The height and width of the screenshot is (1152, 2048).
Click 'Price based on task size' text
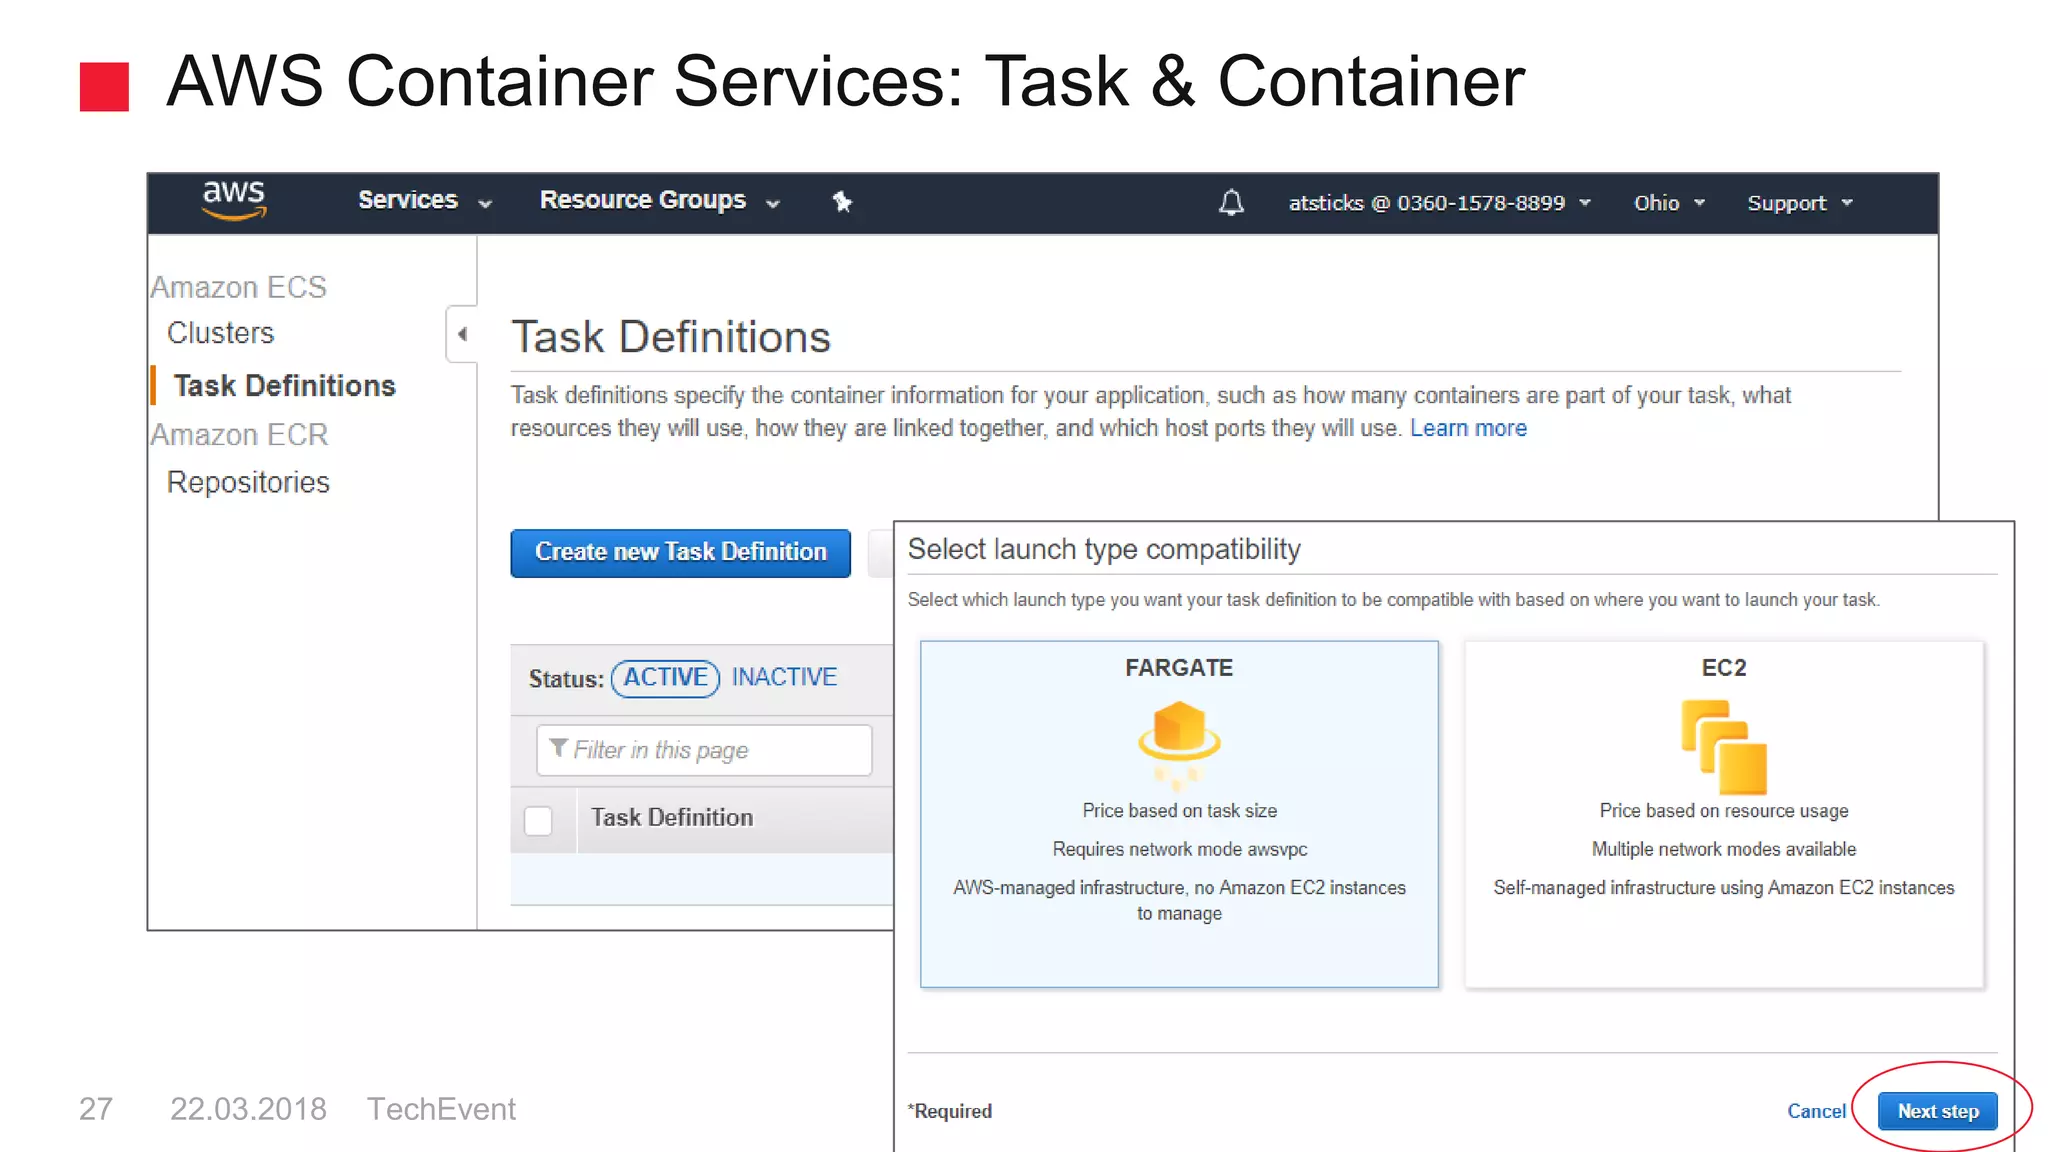1179,811
